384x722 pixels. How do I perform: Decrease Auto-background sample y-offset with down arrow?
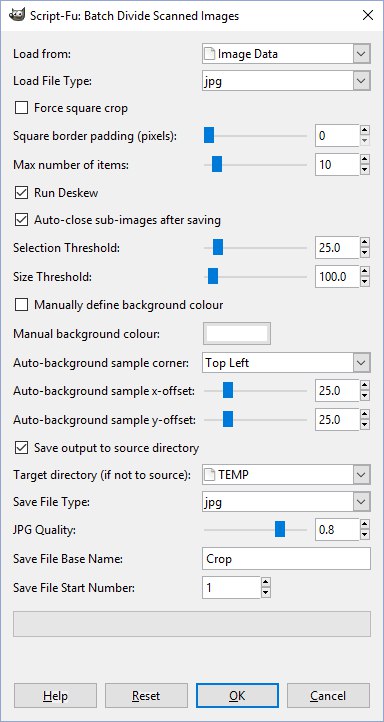[x=365, y=425]
